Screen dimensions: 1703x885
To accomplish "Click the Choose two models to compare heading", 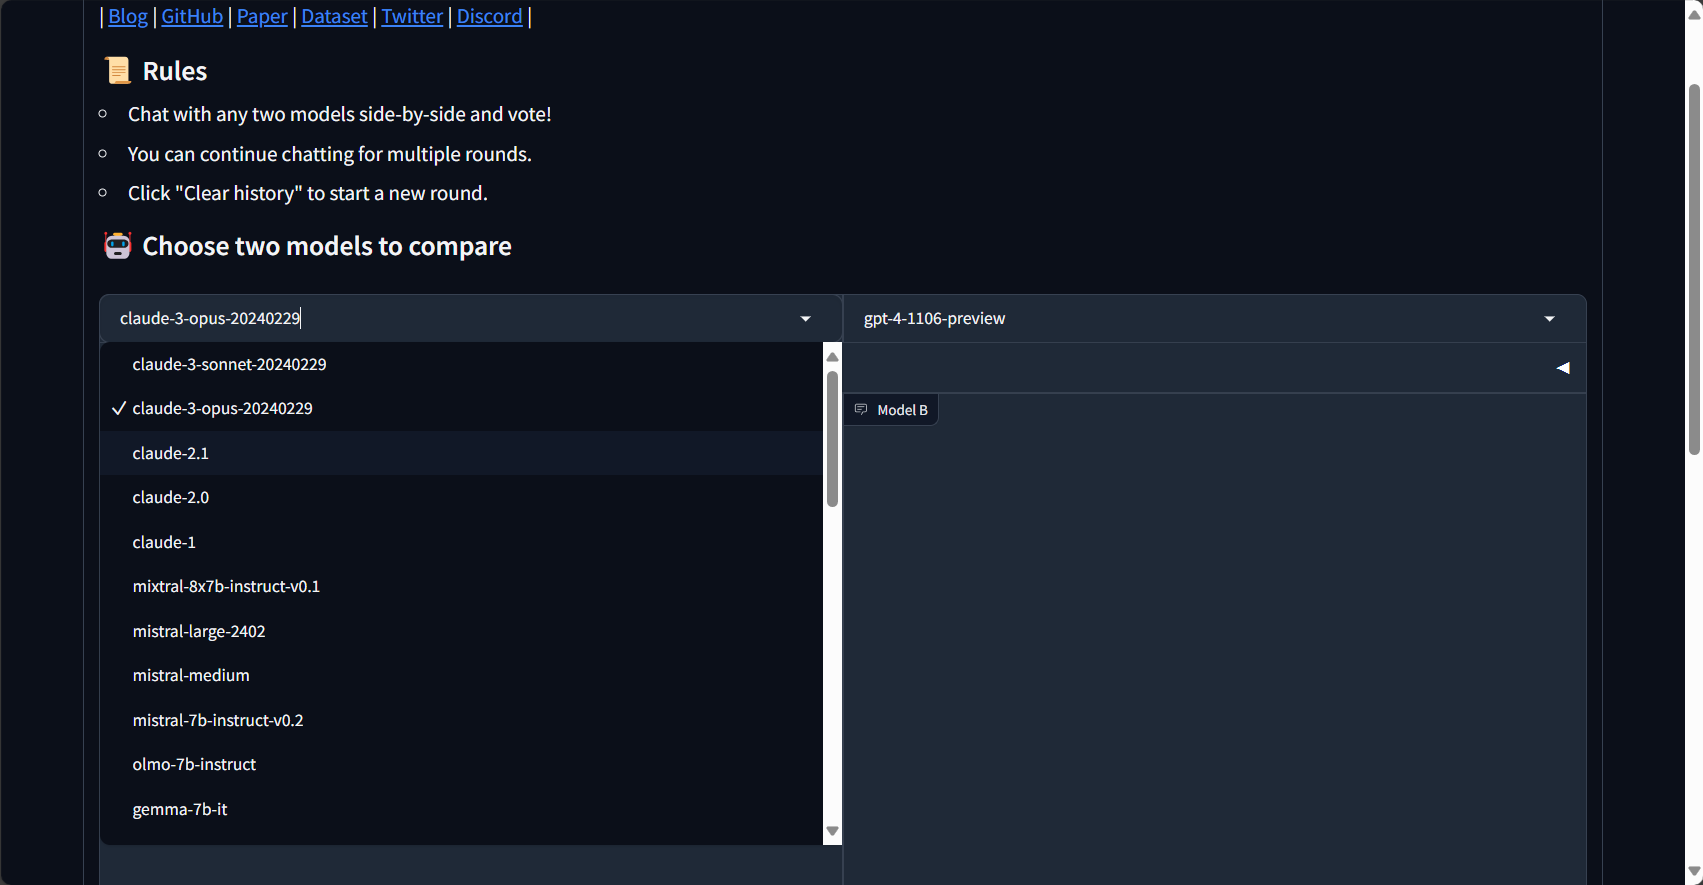I will (x=327, y=247).
